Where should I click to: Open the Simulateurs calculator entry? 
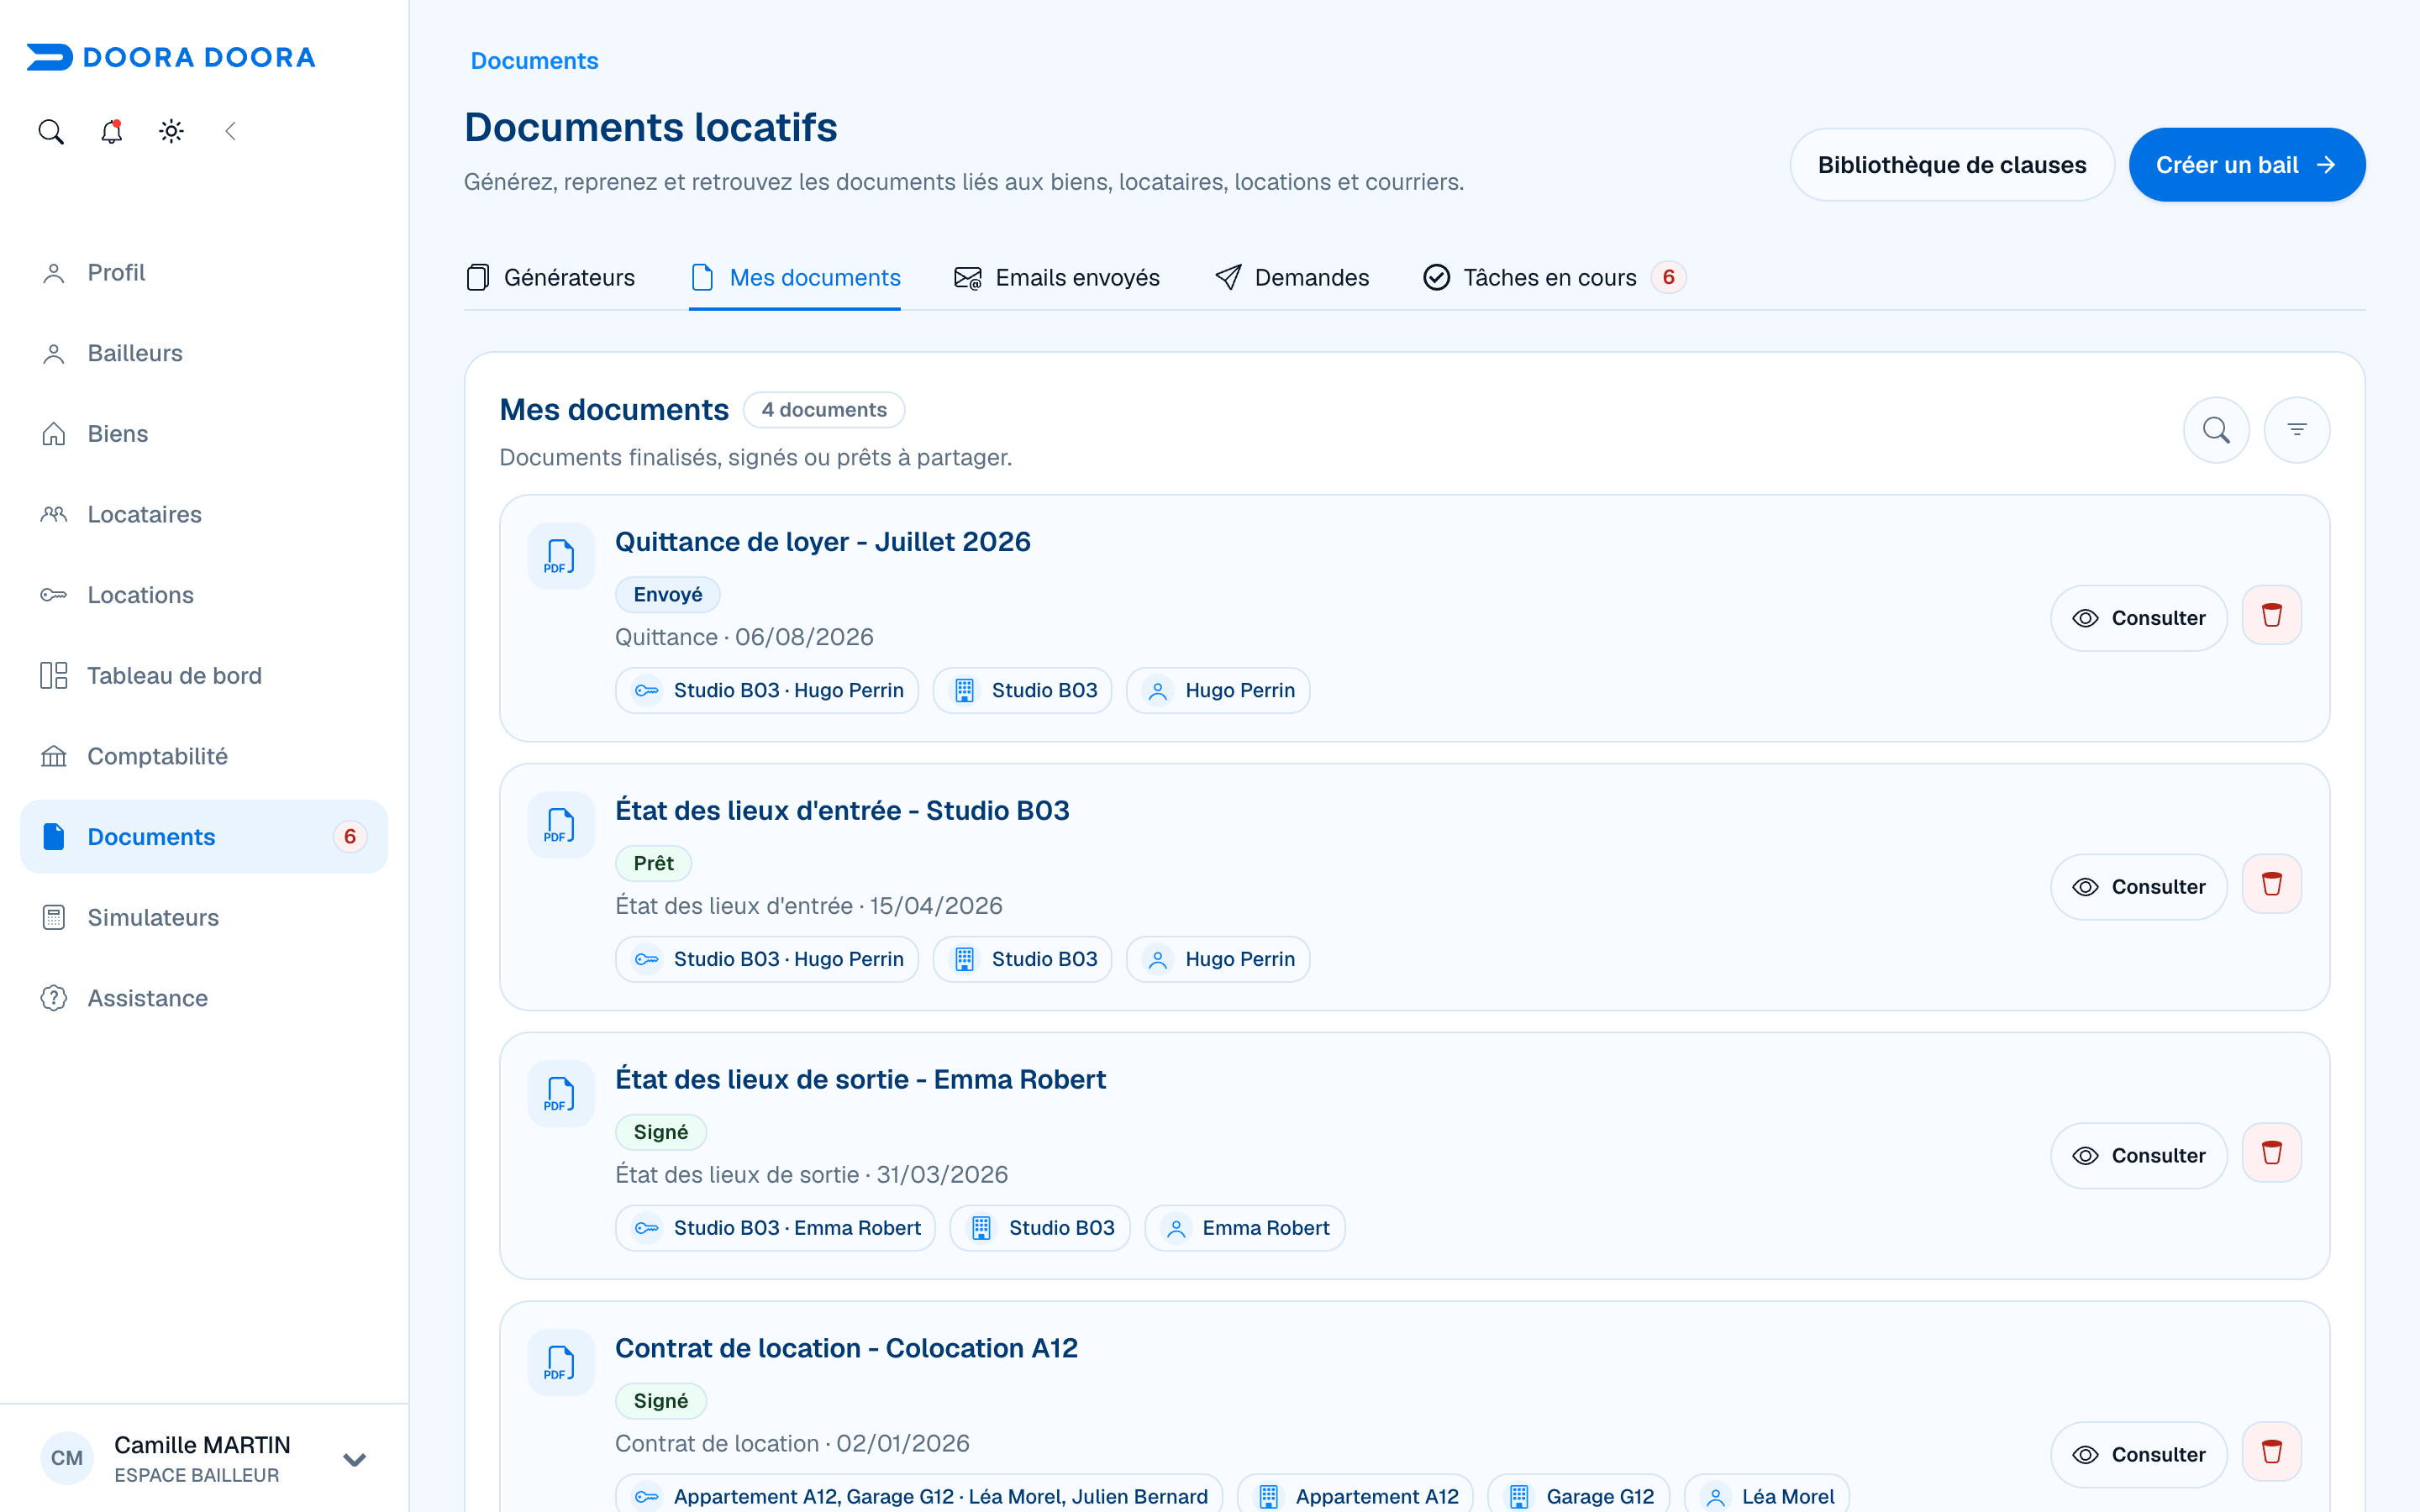coord(204,917)
